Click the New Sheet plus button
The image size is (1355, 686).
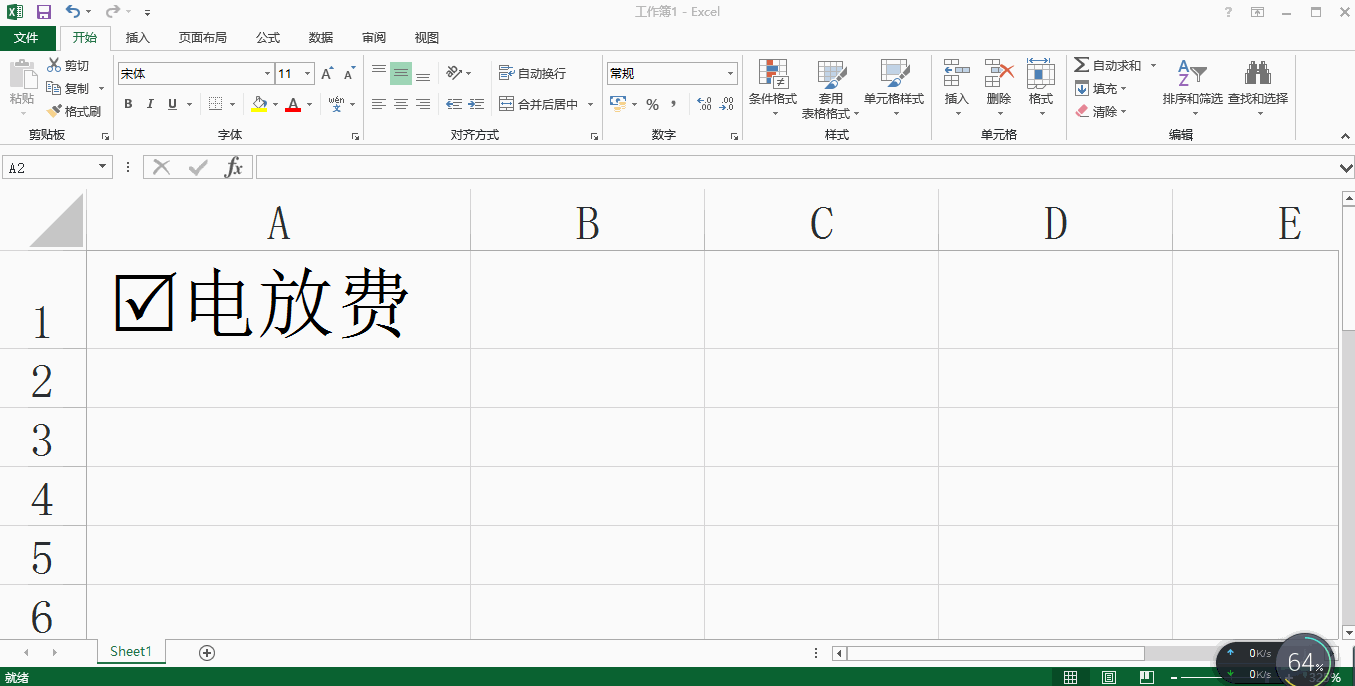click(x=206, y=652)
